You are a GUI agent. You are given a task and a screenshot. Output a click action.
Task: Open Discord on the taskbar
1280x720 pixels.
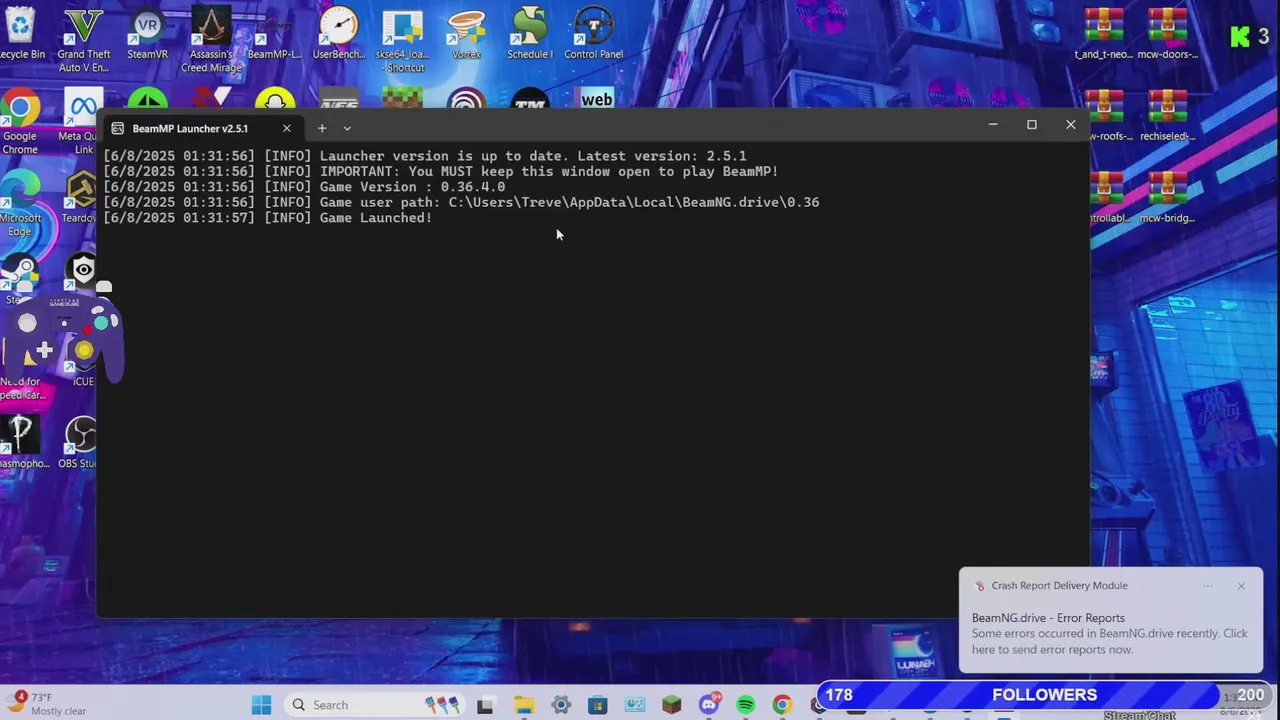[709, 705]
